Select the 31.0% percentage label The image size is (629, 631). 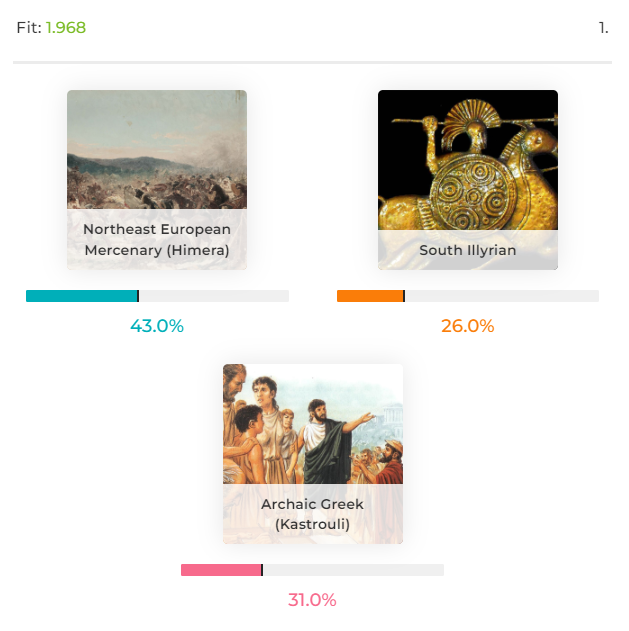click(312, 600)
